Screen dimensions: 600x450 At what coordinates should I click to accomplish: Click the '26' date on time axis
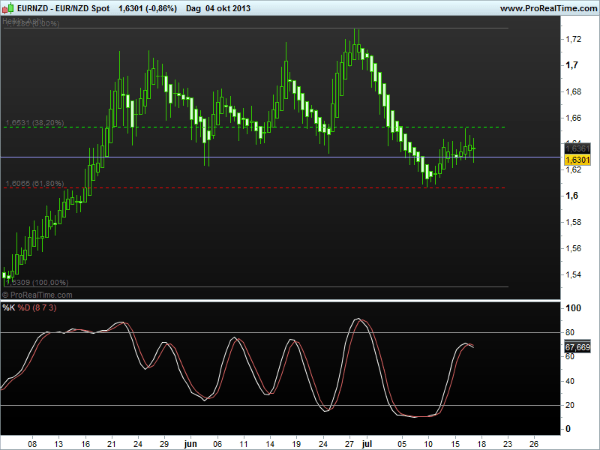tap(534, 444)
